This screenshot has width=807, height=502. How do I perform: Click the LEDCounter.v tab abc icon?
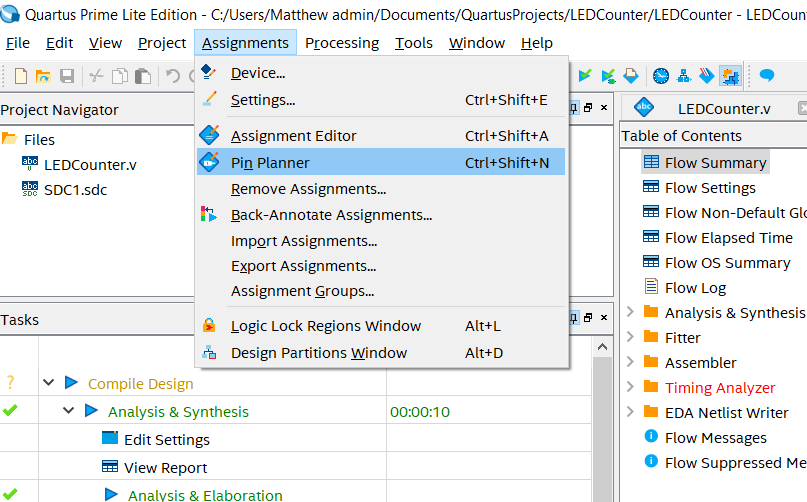pyautogui.click(x=644, y=108)
